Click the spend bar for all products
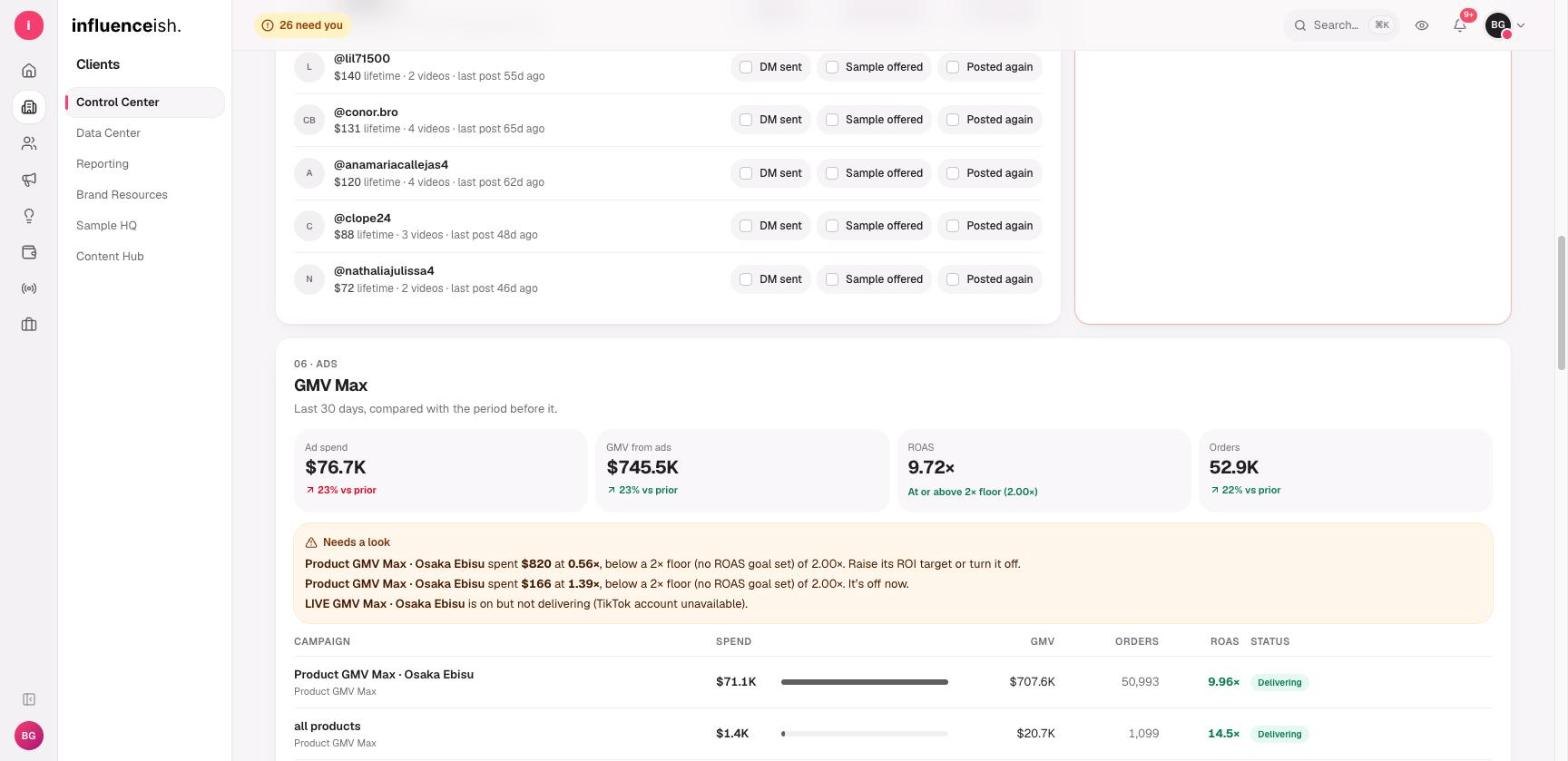Screen dimensions: 1568x761 [864, 734]
